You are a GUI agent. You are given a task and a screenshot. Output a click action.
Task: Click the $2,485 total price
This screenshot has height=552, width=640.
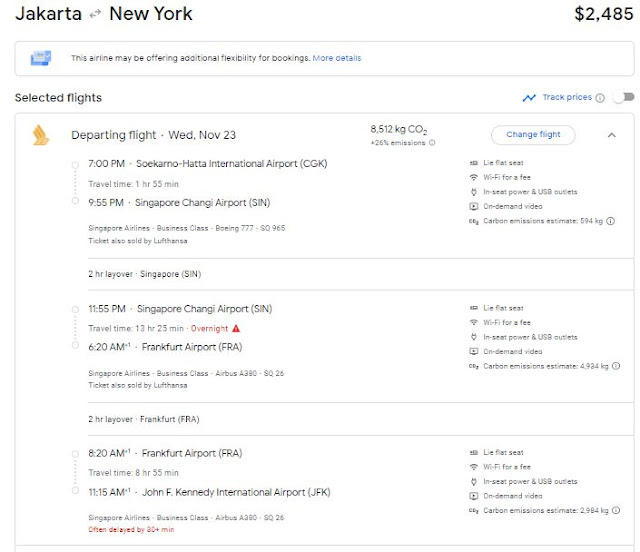[x=604, y=15]
